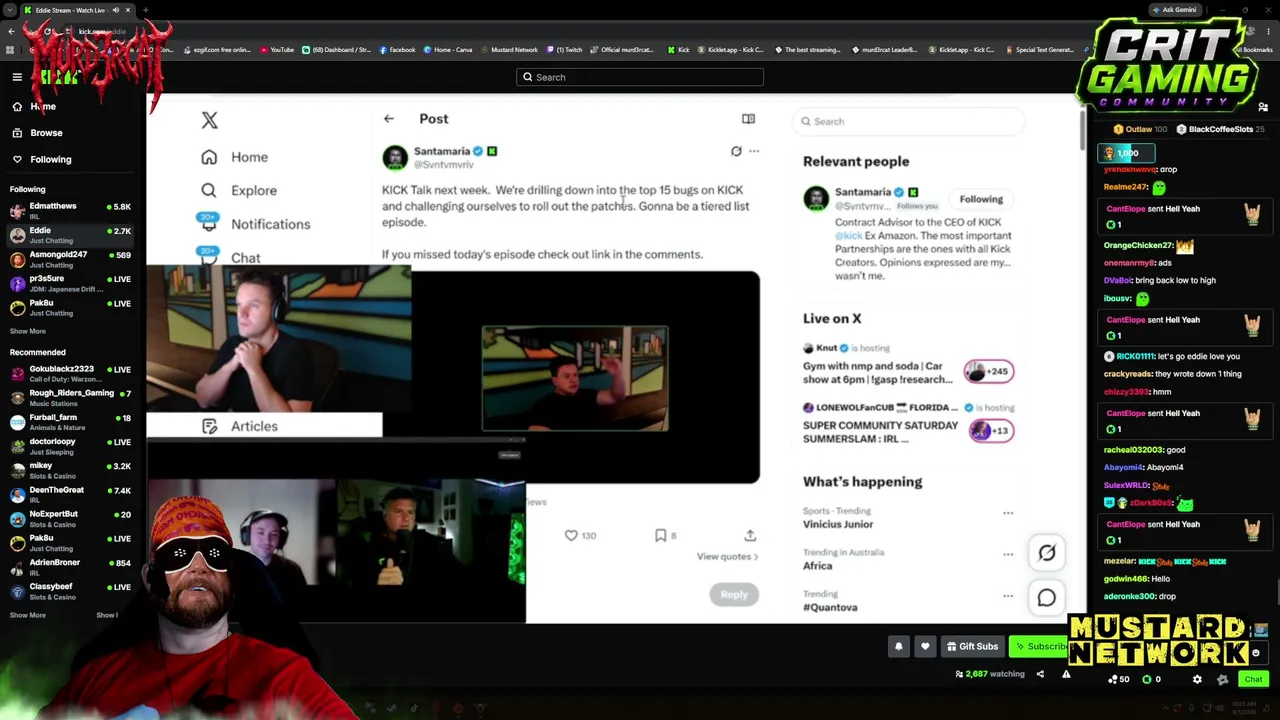
Task: Open more options for #Quantova trend
Action: (1008, 596)
